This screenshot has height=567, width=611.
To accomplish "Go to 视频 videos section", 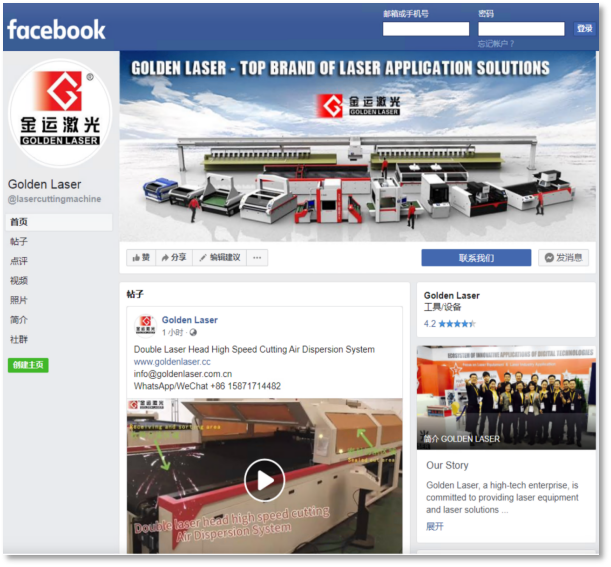I will pyautogui.click(x=20, y=281).
